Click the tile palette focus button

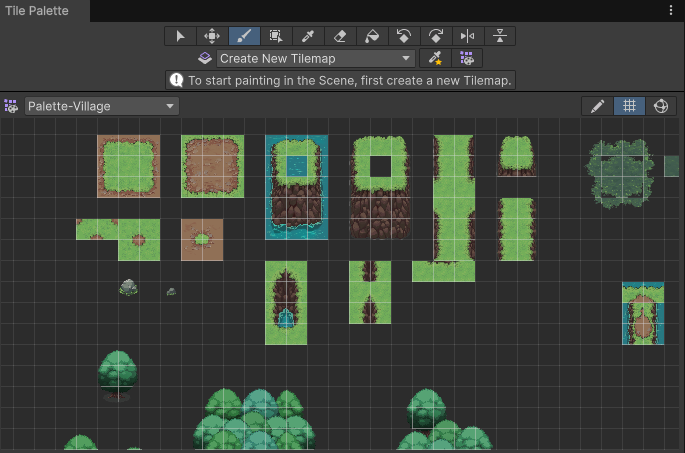coord(466,59)
